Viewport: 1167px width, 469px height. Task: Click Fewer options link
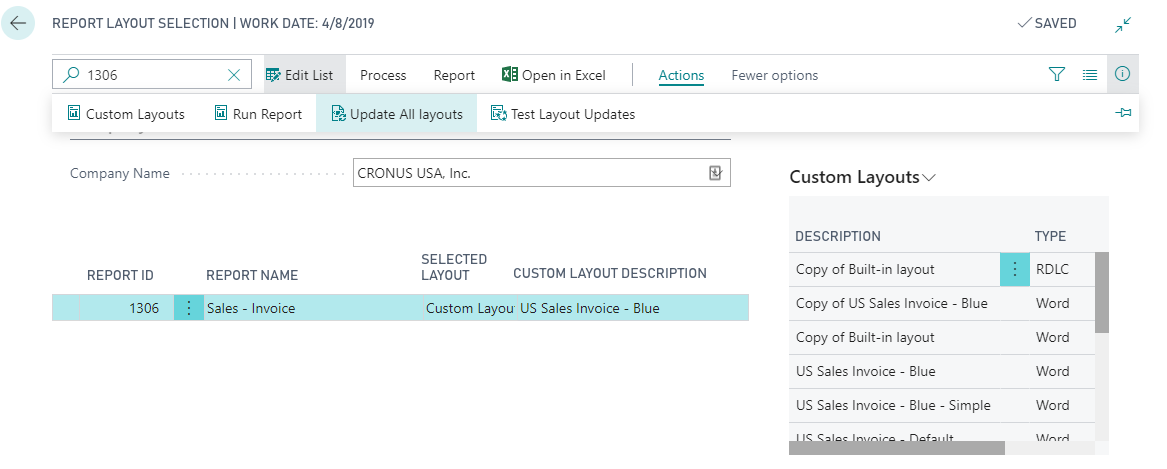coord(774,75)
